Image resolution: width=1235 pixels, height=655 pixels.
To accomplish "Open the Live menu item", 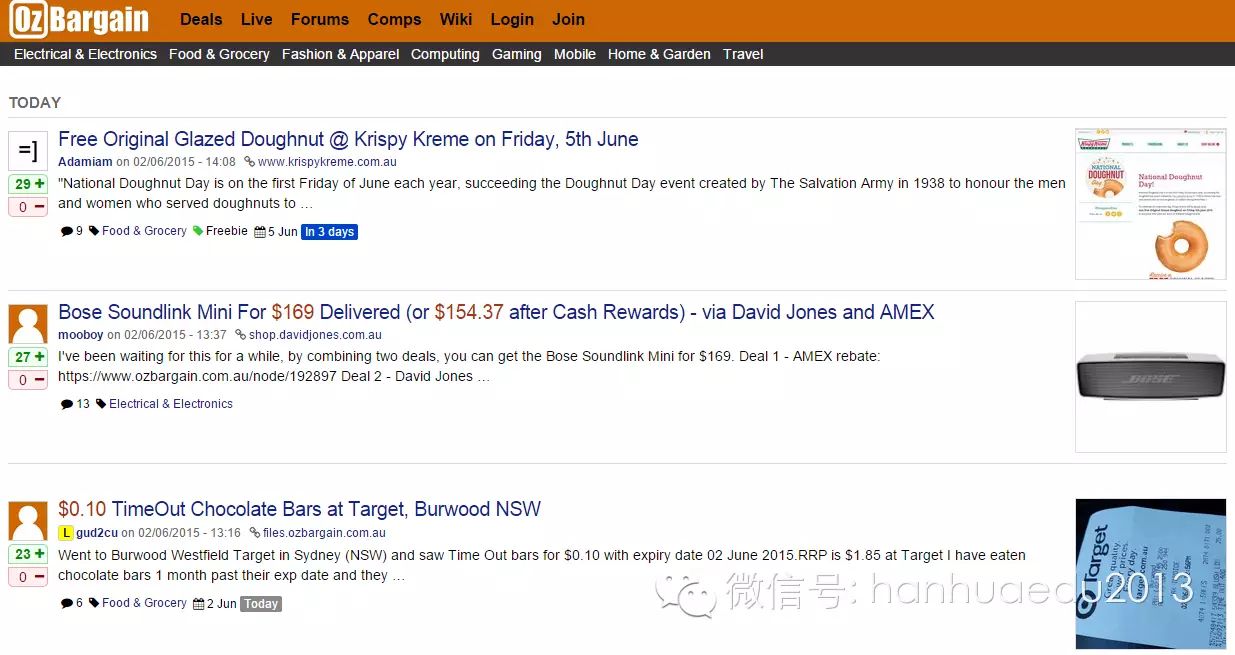I will tap(257, 19).
